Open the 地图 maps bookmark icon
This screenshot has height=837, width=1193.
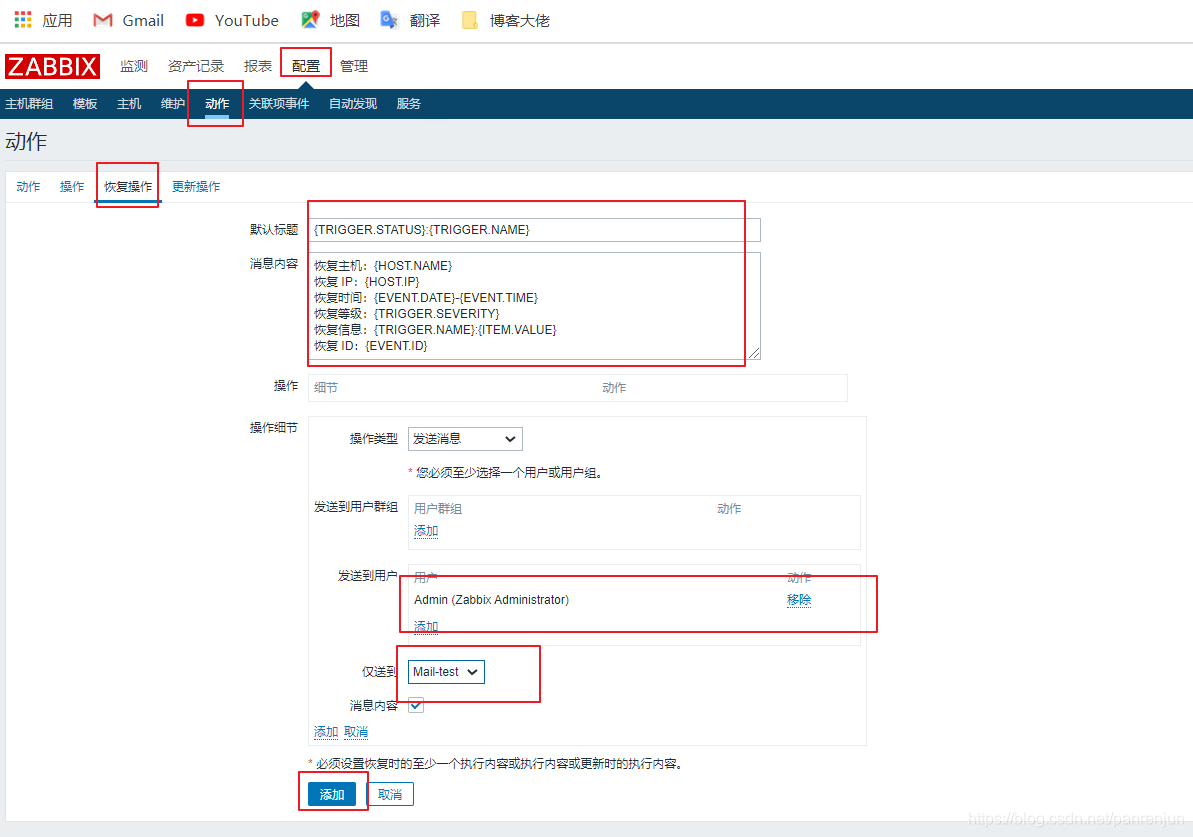coord(310,21)
